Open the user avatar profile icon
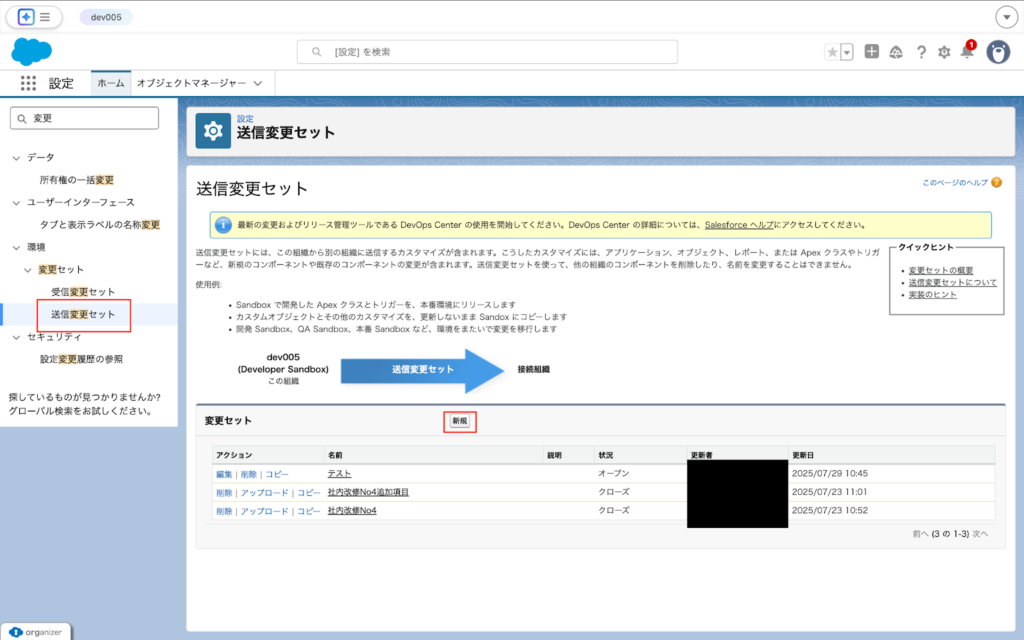Image resolution: width=1024 pixels, height=640 pixels. coord(998,53)
